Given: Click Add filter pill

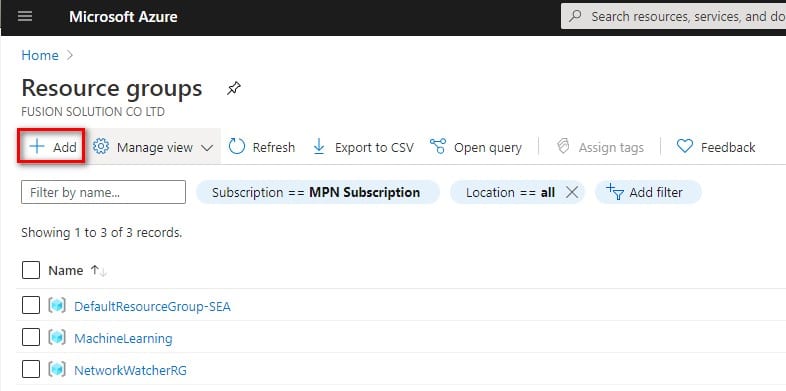Looking at the screenshot, I should pyautogui.click(x=648, y=192).
